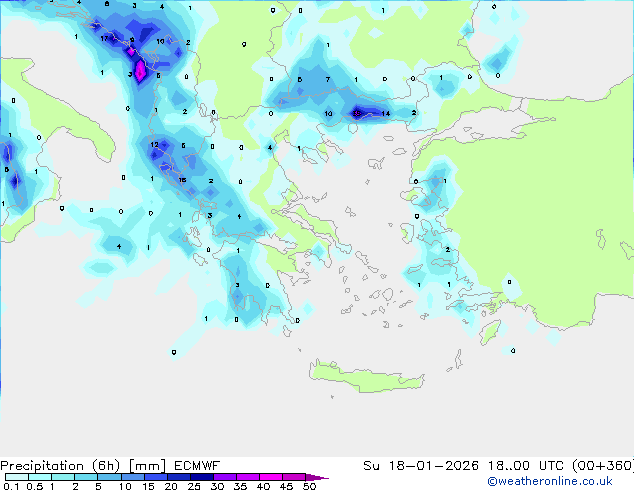Viewport: 634px width, 490px height.
Task: Click the 2–5 mm legend color box
Action: pyautogui.click(x=86, y=477)
